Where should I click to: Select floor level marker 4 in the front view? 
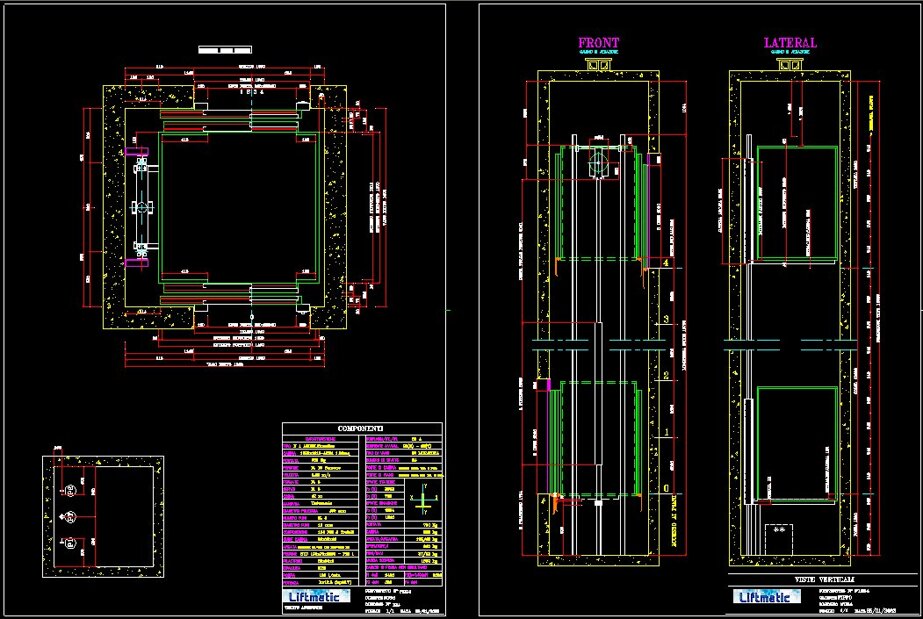coord(666,262)
